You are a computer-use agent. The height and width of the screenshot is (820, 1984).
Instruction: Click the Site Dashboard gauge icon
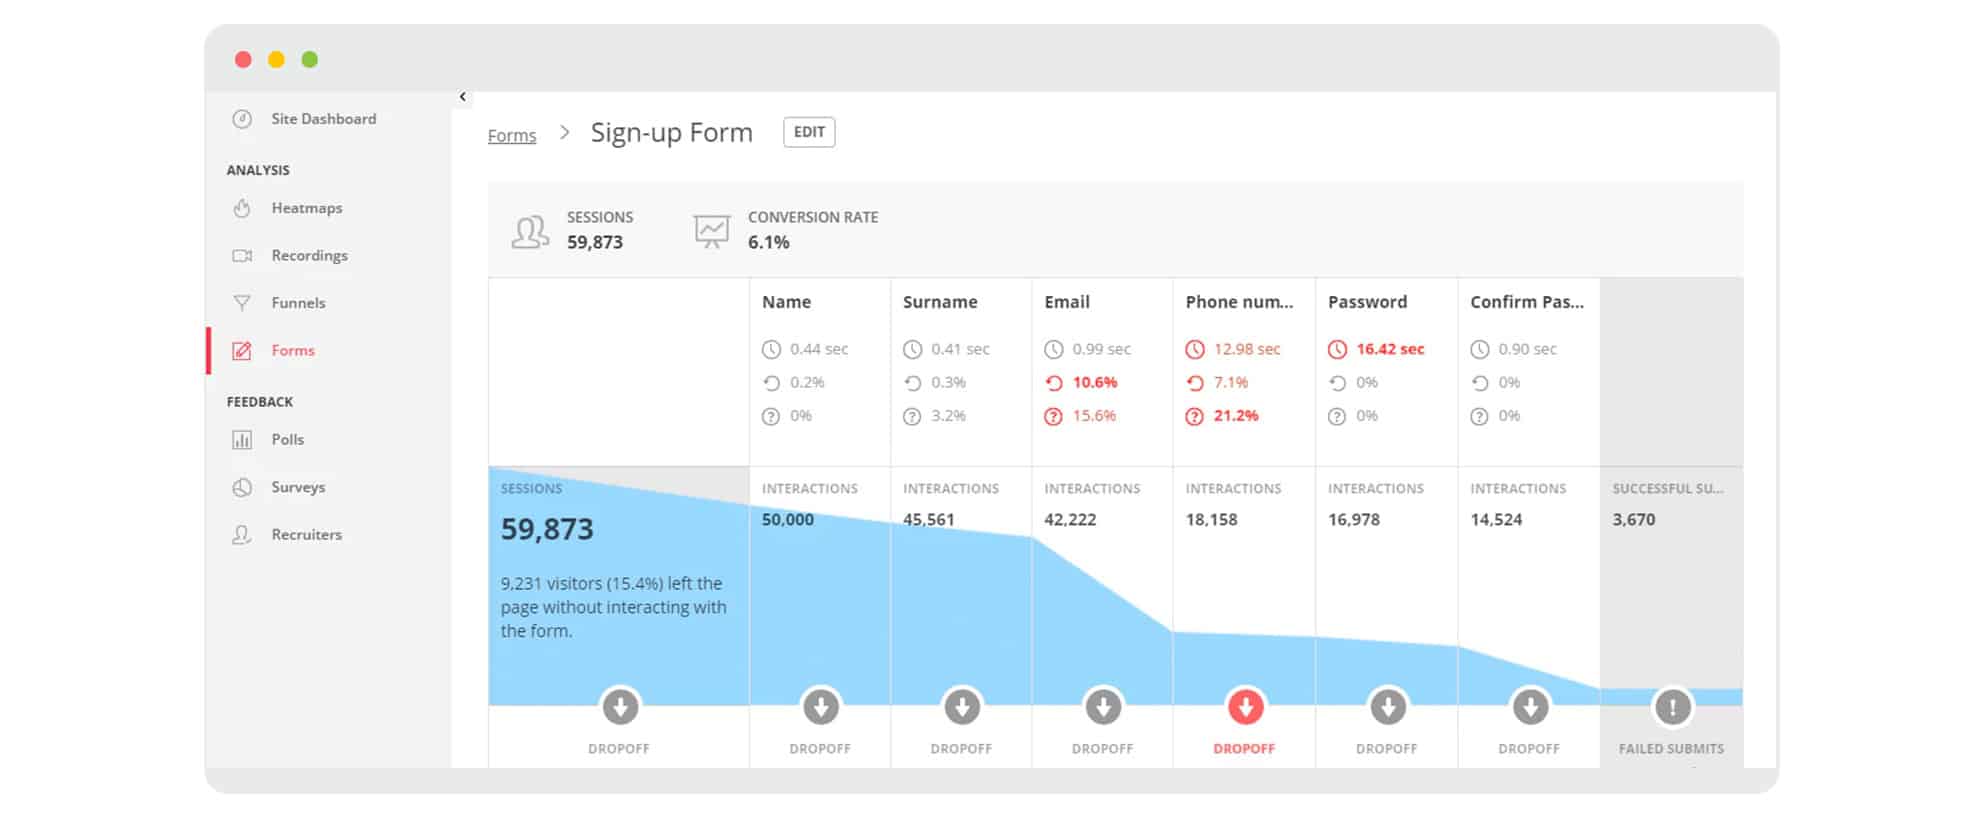pos(242,119)
